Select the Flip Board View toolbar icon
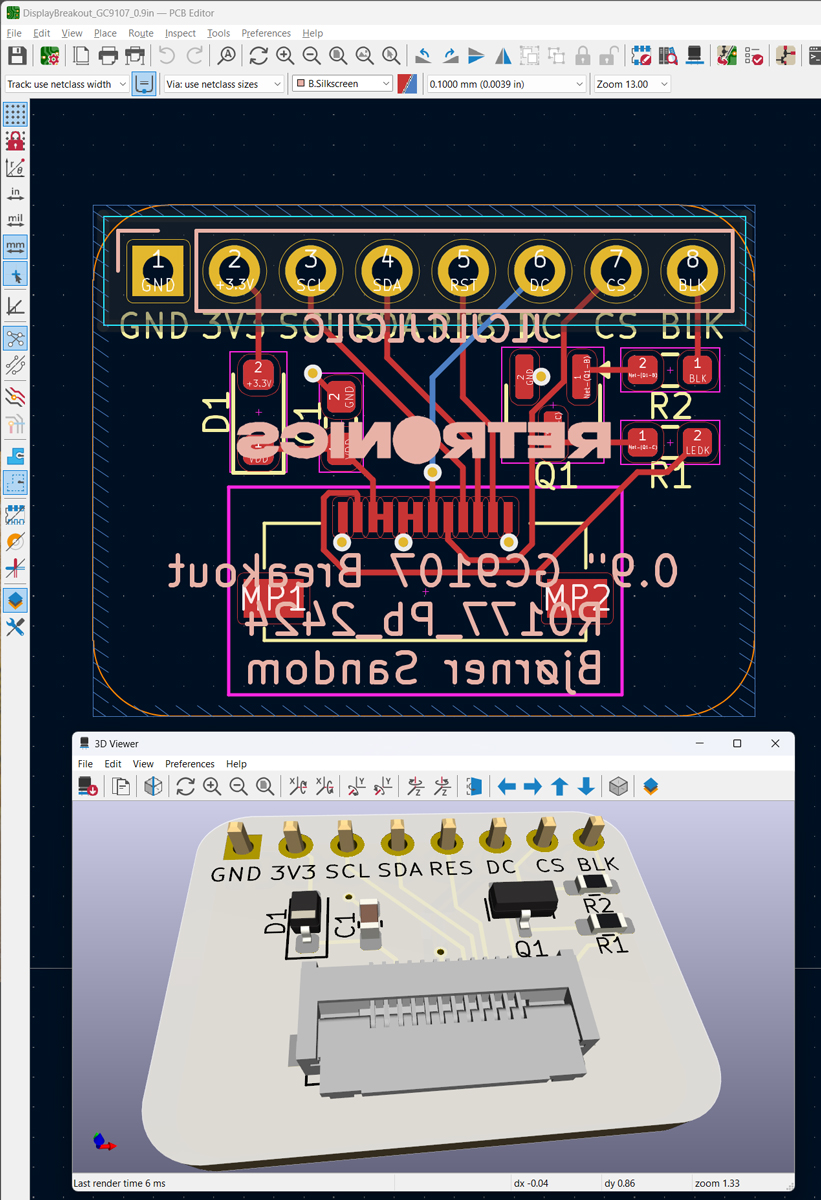 click(503, 56)
